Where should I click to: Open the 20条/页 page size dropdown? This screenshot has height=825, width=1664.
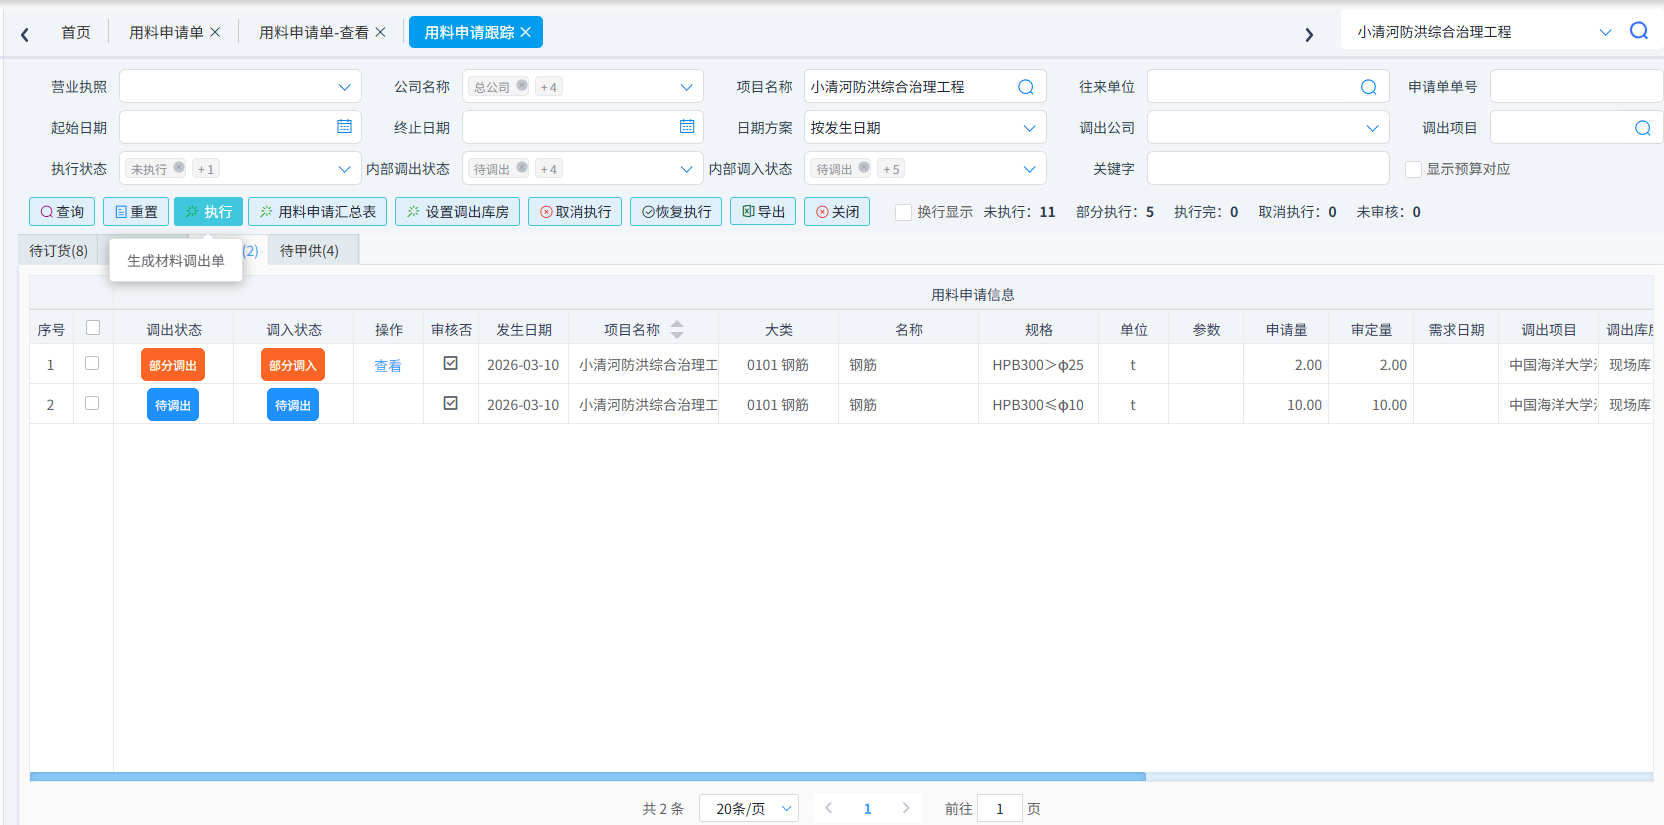click(x=749, y=808)
